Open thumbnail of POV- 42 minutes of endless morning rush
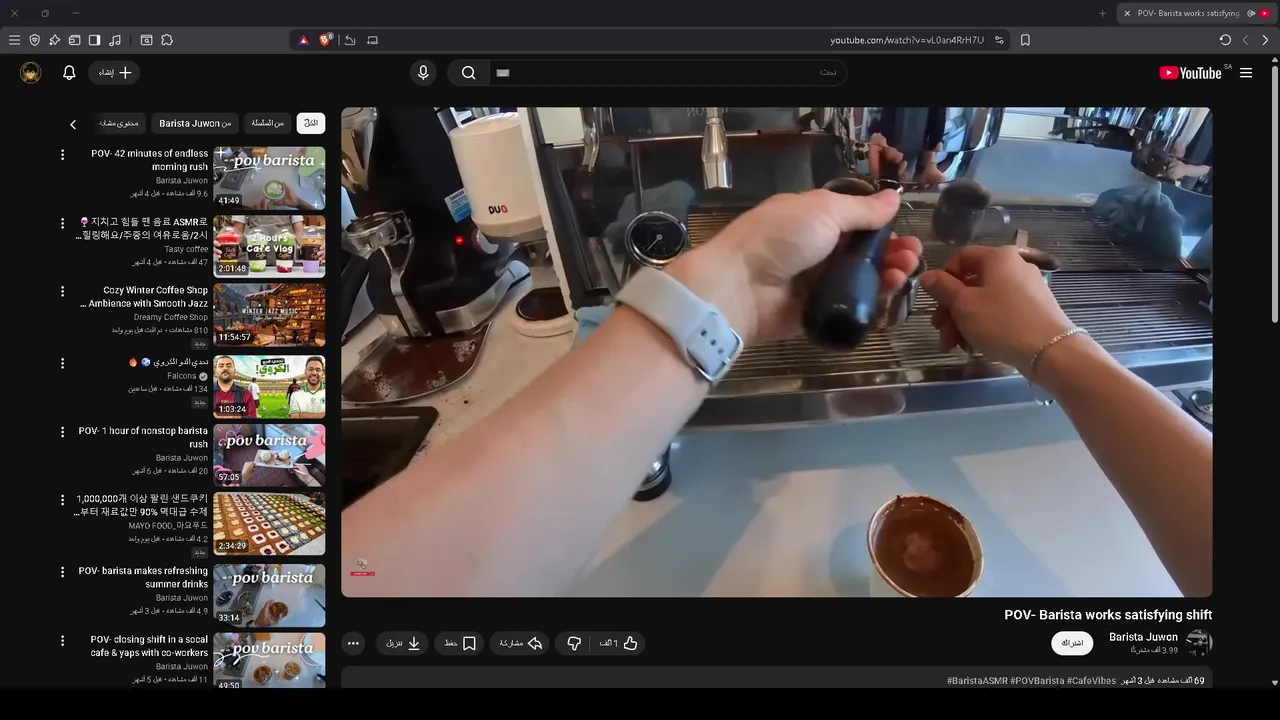 coord(269,178)
